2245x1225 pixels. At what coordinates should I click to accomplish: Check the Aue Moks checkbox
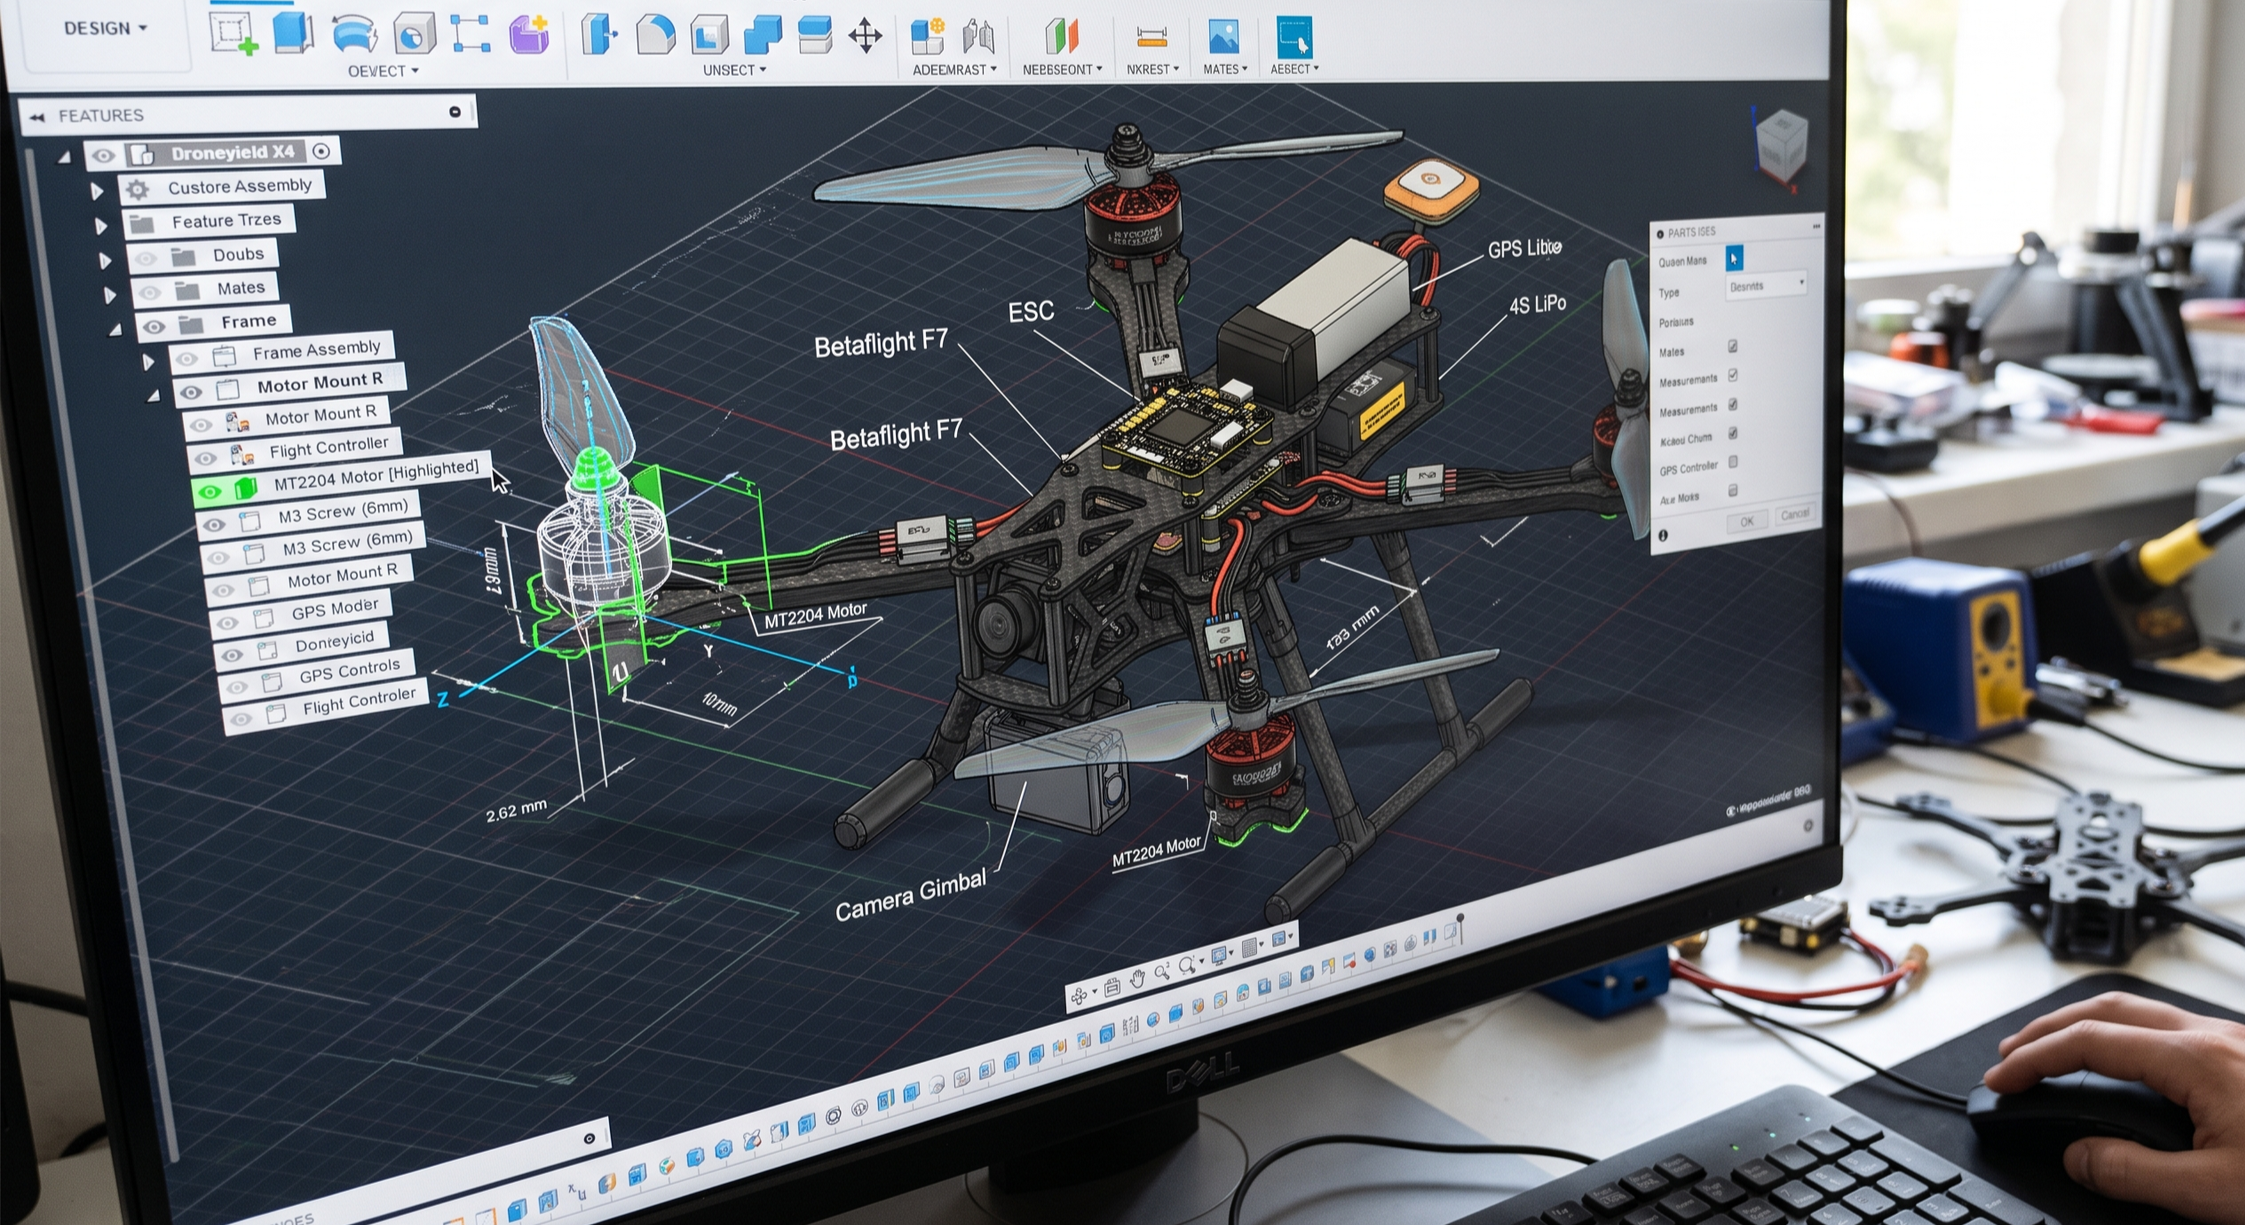1733,491
